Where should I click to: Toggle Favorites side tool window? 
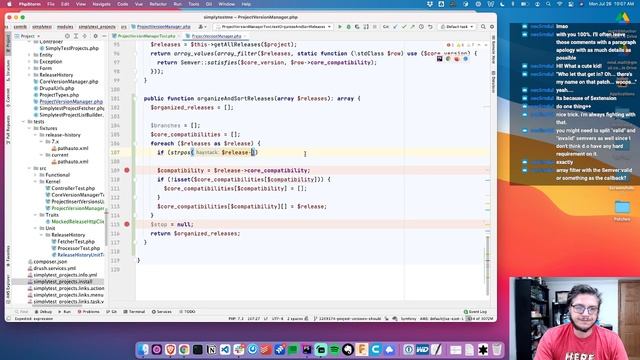(x=8, y=256)
